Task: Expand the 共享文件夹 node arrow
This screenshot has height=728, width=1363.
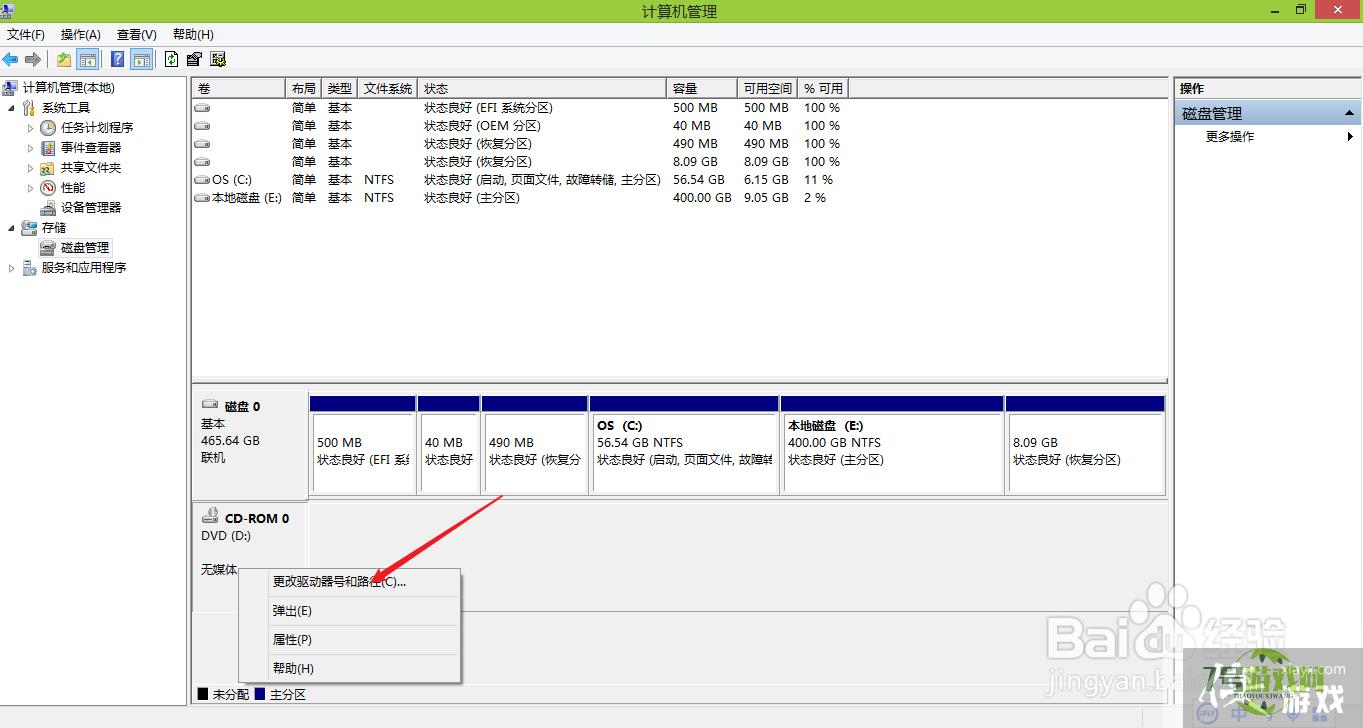Action: click(x=30, y=168)
